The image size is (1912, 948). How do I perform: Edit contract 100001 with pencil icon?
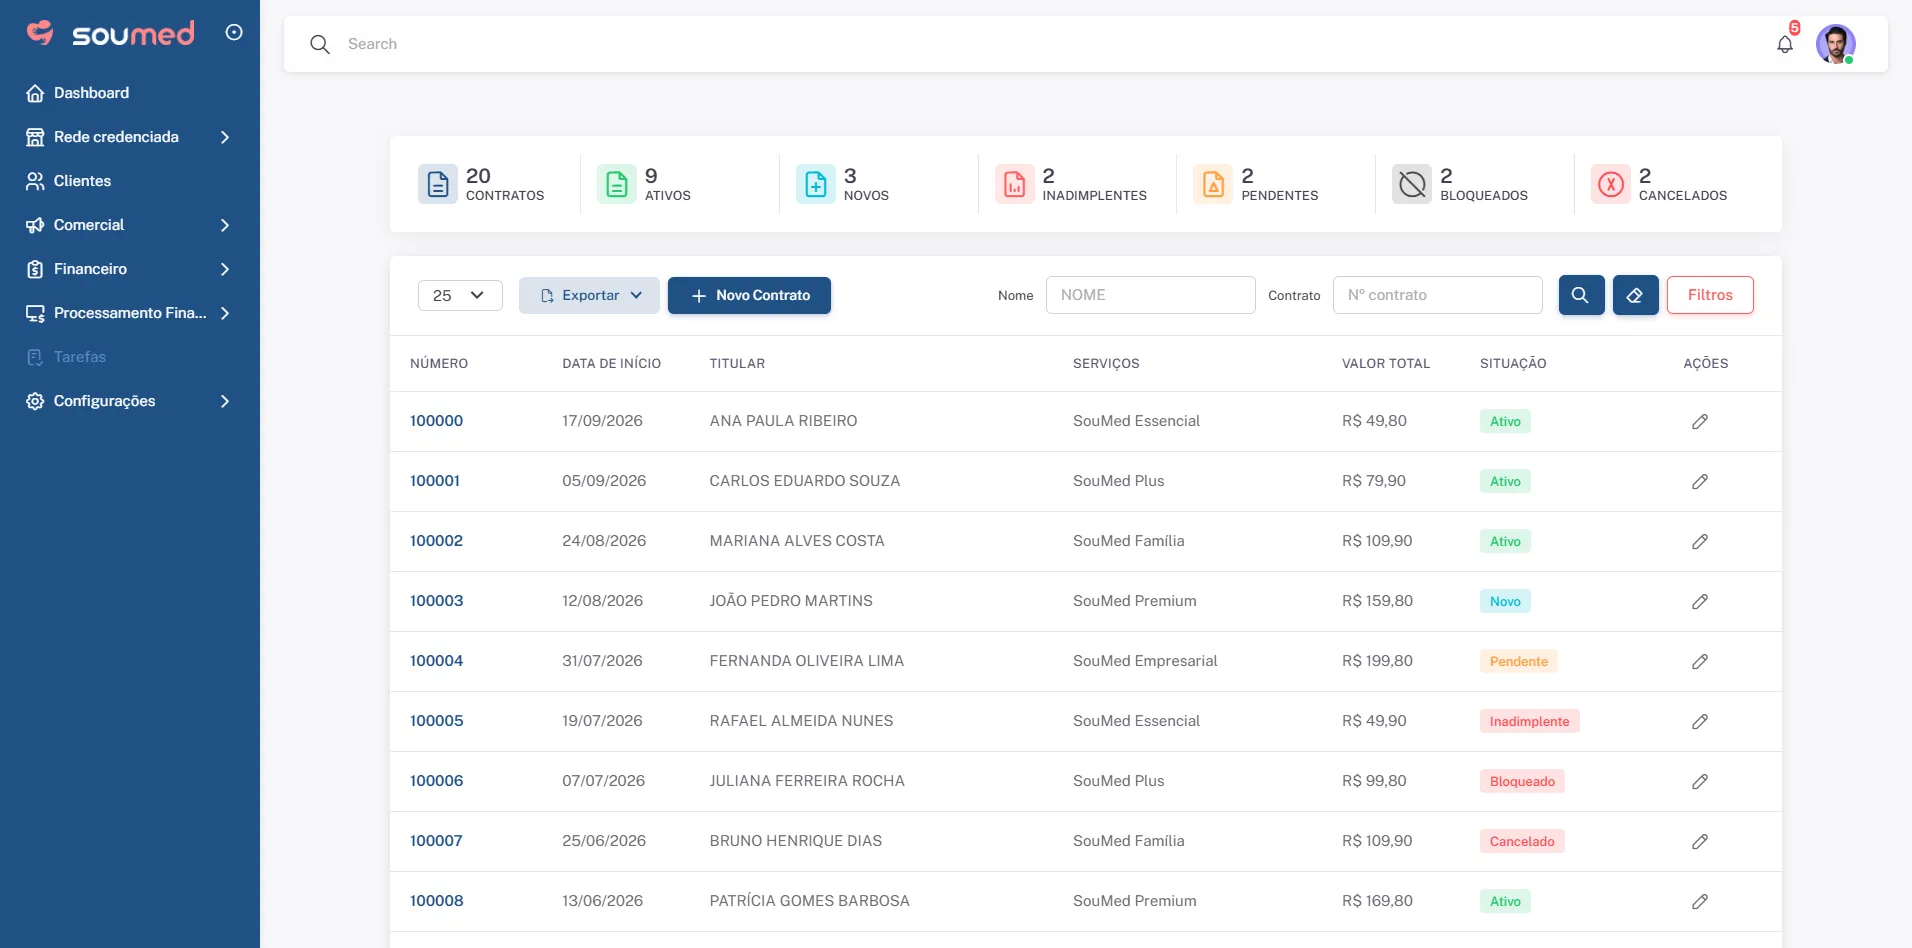click(x=1700, y=482)
